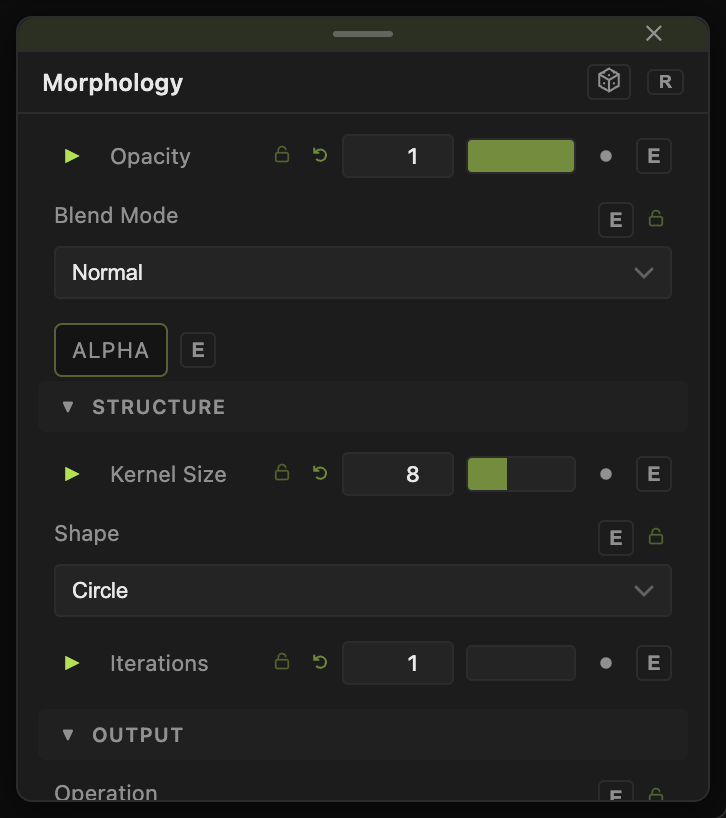Toggle the lock on Kernel Size
The image size is (726, 818).
(282, 473)
